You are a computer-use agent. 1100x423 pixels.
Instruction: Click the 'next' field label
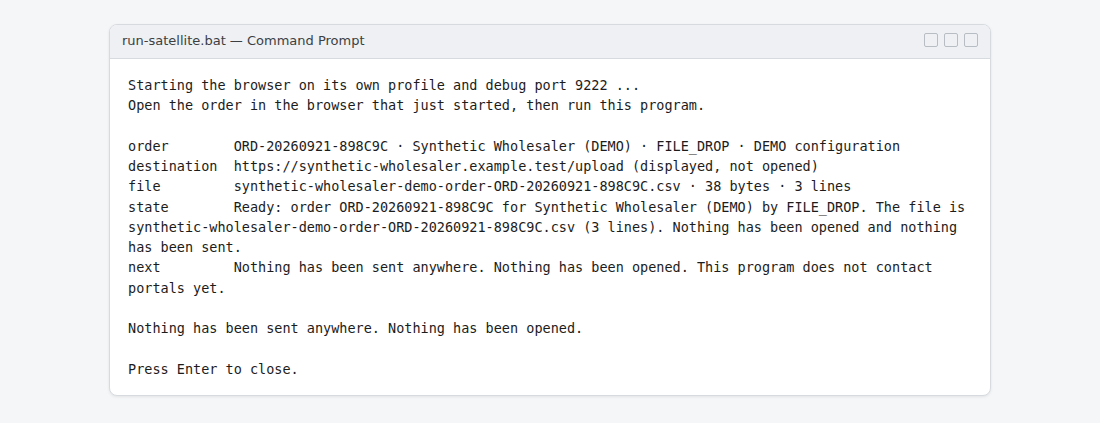[144, 267]
